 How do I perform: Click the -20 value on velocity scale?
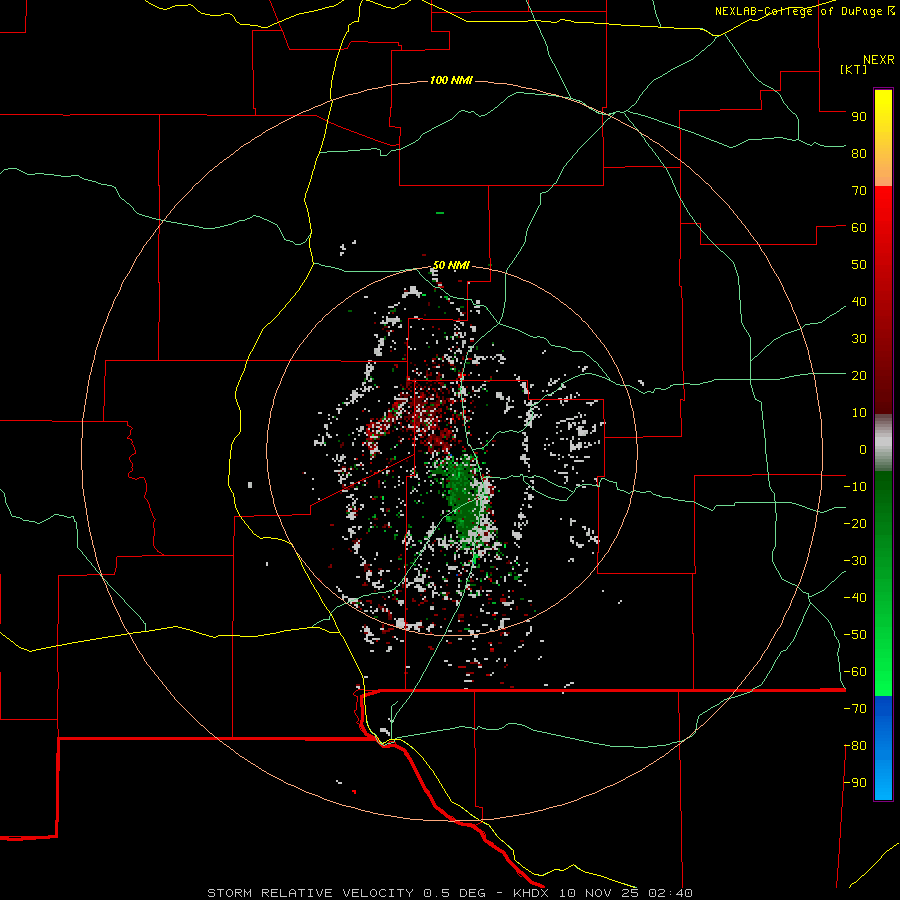[855, 523]
